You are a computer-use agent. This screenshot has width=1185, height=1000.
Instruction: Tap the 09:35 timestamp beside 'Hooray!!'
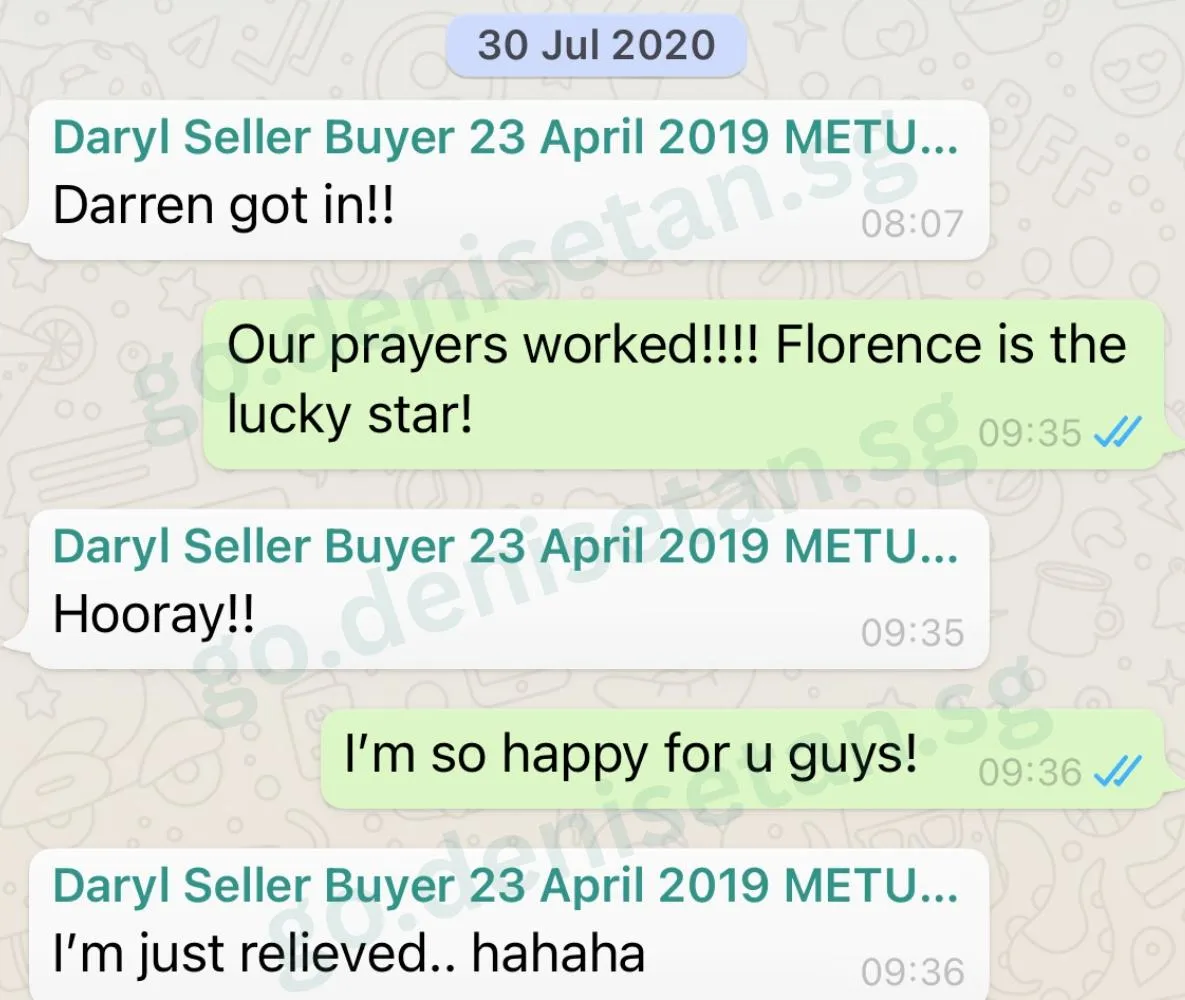pos(912,633)
